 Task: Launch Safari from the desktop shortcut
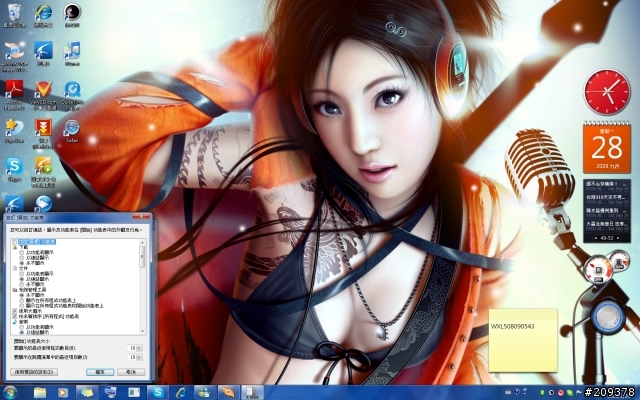click(x=72, y=131)
